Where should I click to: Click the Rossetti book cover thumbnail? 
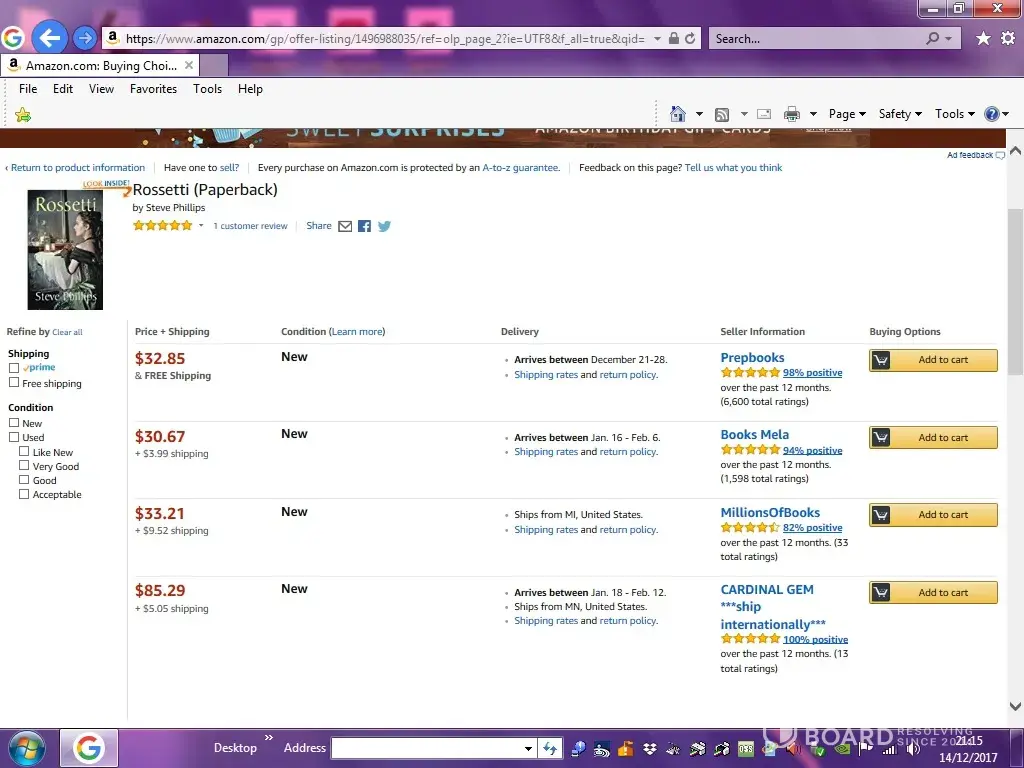click(65, 250)
